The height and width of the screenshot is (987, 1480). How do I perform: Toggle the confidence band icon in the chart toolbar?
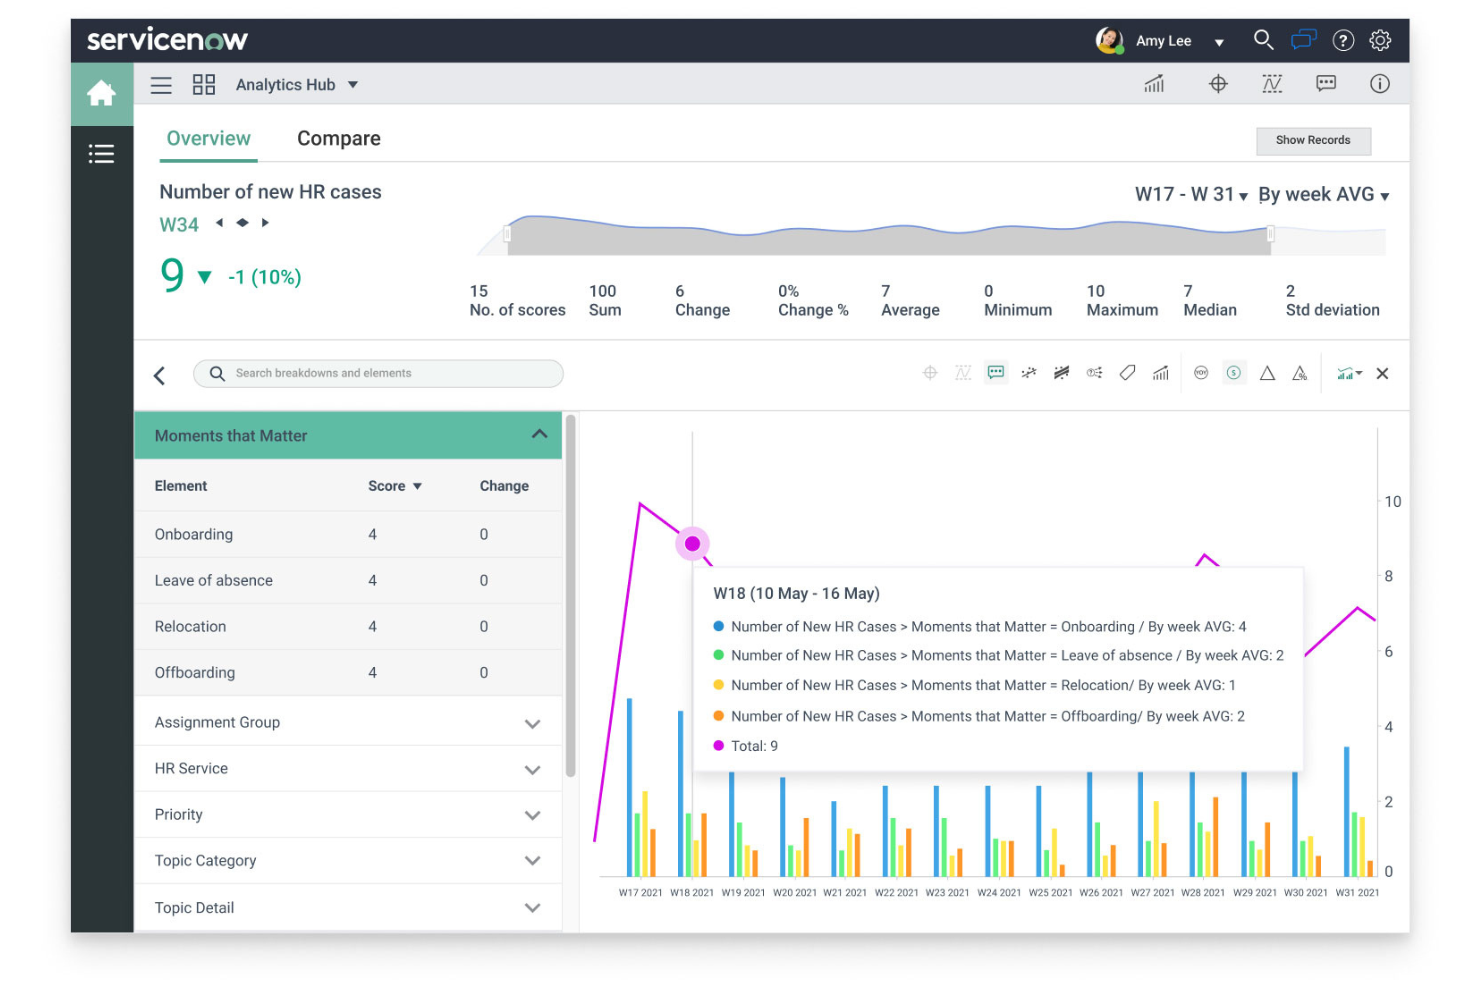click(x=1062, y=373)
